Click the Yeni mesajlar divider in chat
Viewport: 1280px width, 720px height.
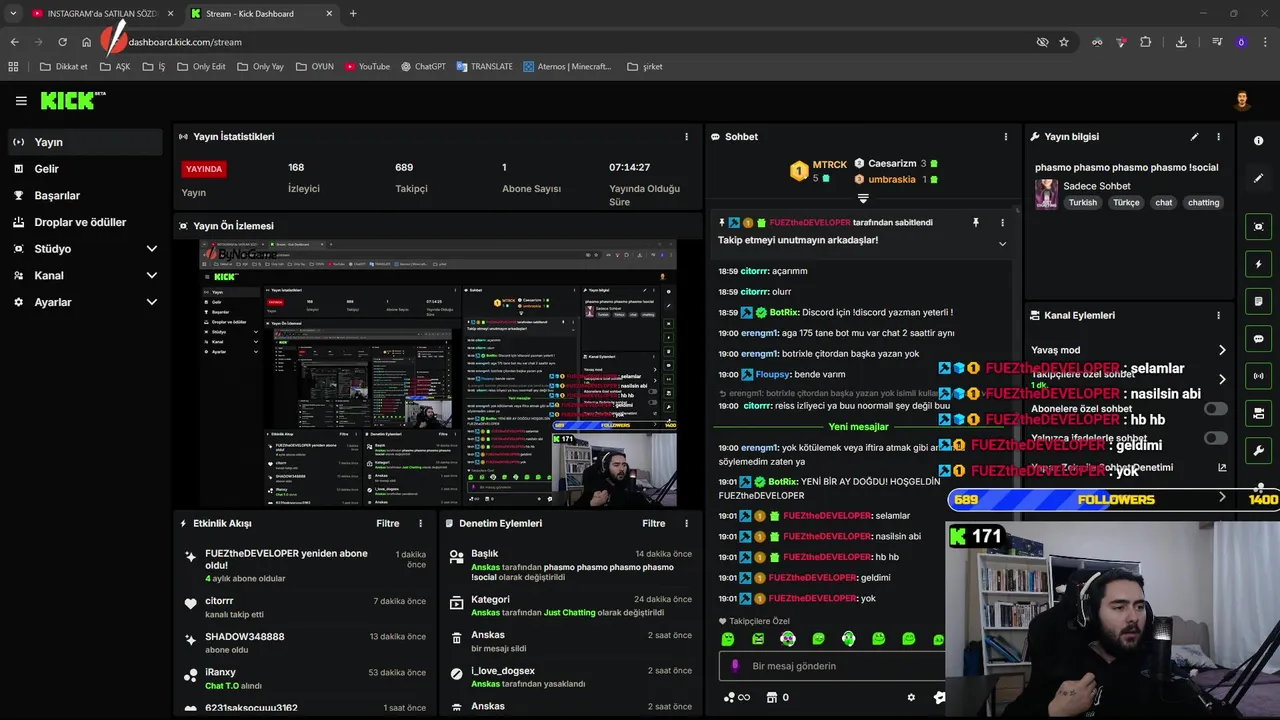858,427
